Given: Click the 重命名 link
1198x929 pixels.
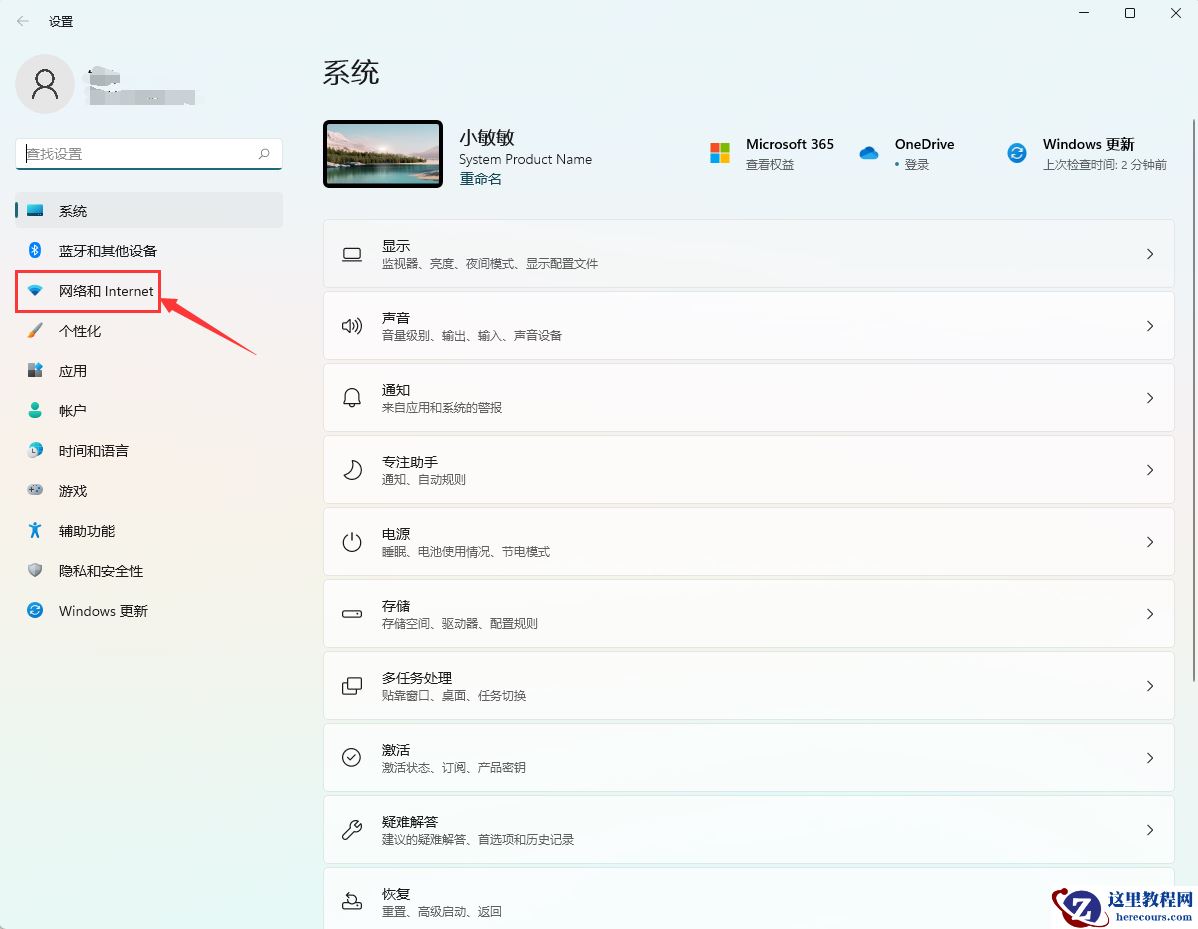Looking at the screenshot, I should (x=479, y=179).
